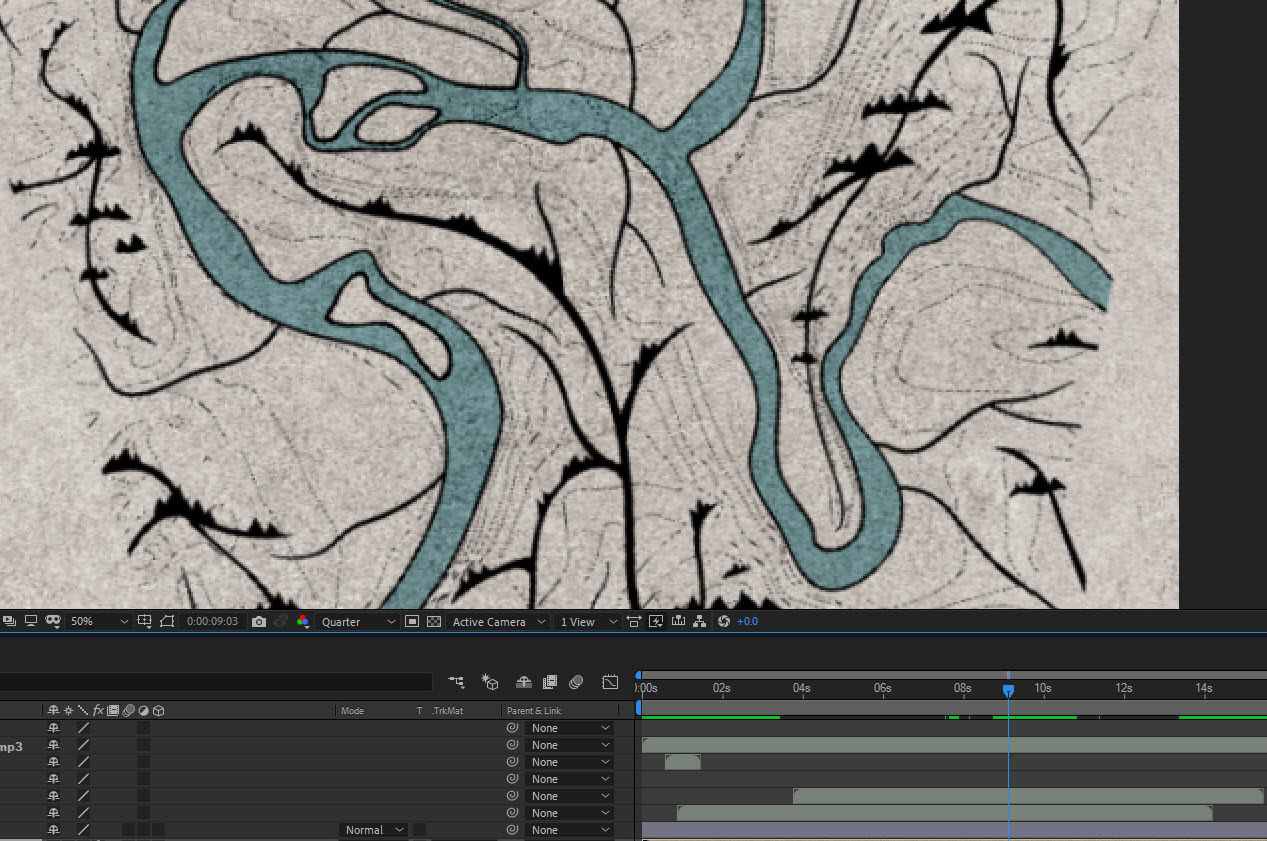Enable Frame Blending for all layers
The image size is (1267, 841).
coord(549,682)
